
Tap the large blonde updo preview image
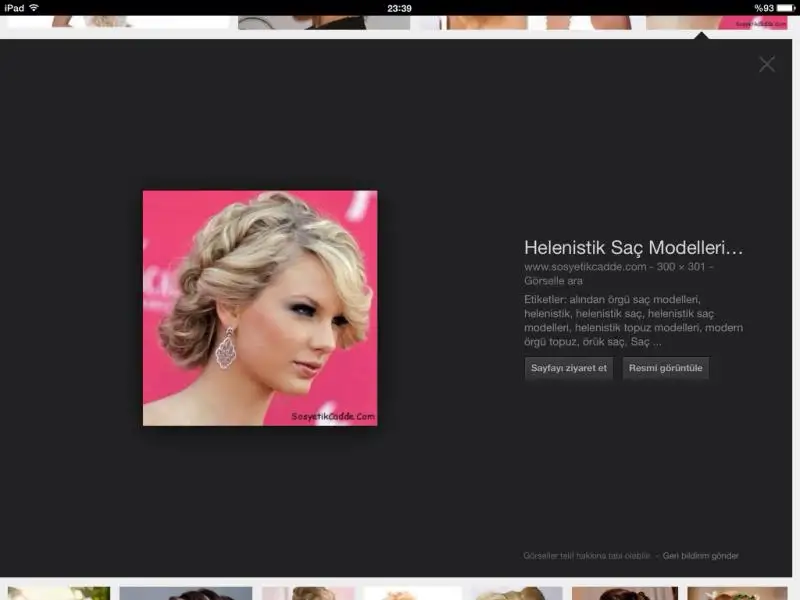[260, 308]
